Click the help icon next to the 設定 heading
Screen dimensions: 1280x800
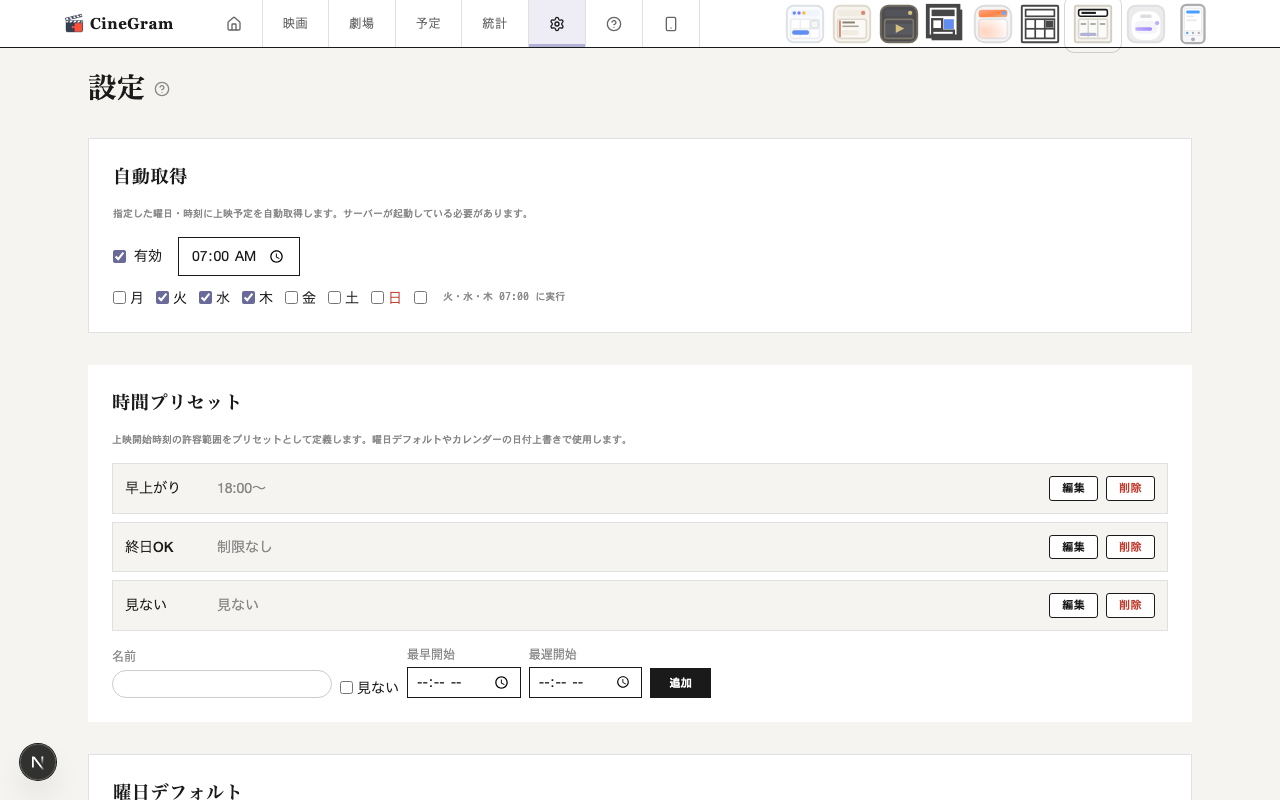(x=162, y=89)
